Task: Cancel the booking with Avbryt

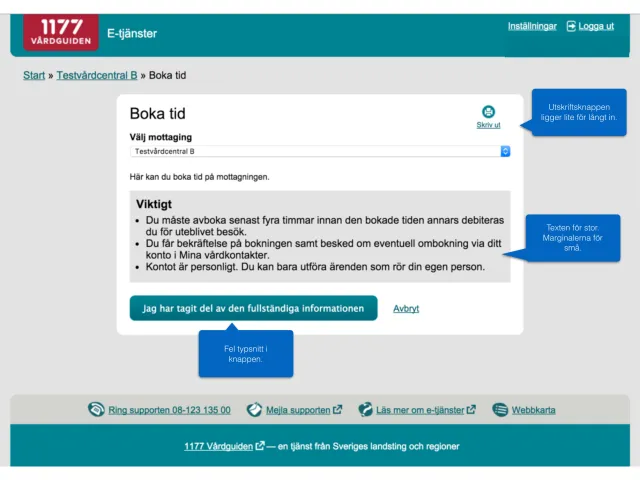Action: click(x=406, y=309)
